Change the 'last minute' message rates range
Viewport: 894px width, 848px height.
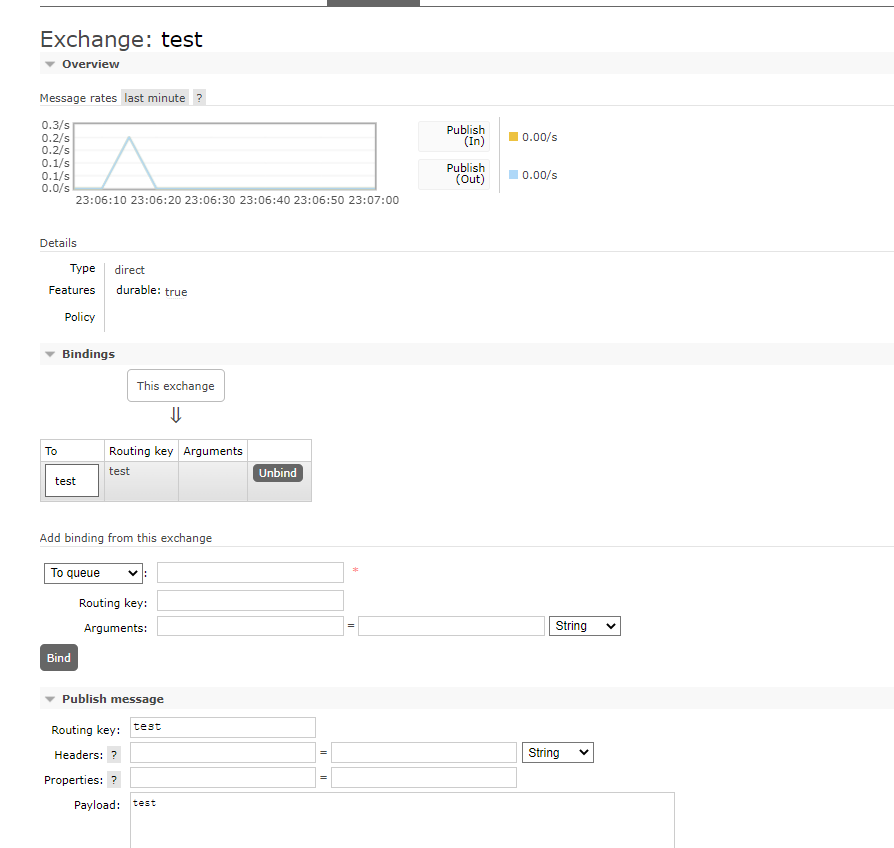click(155, 98)
